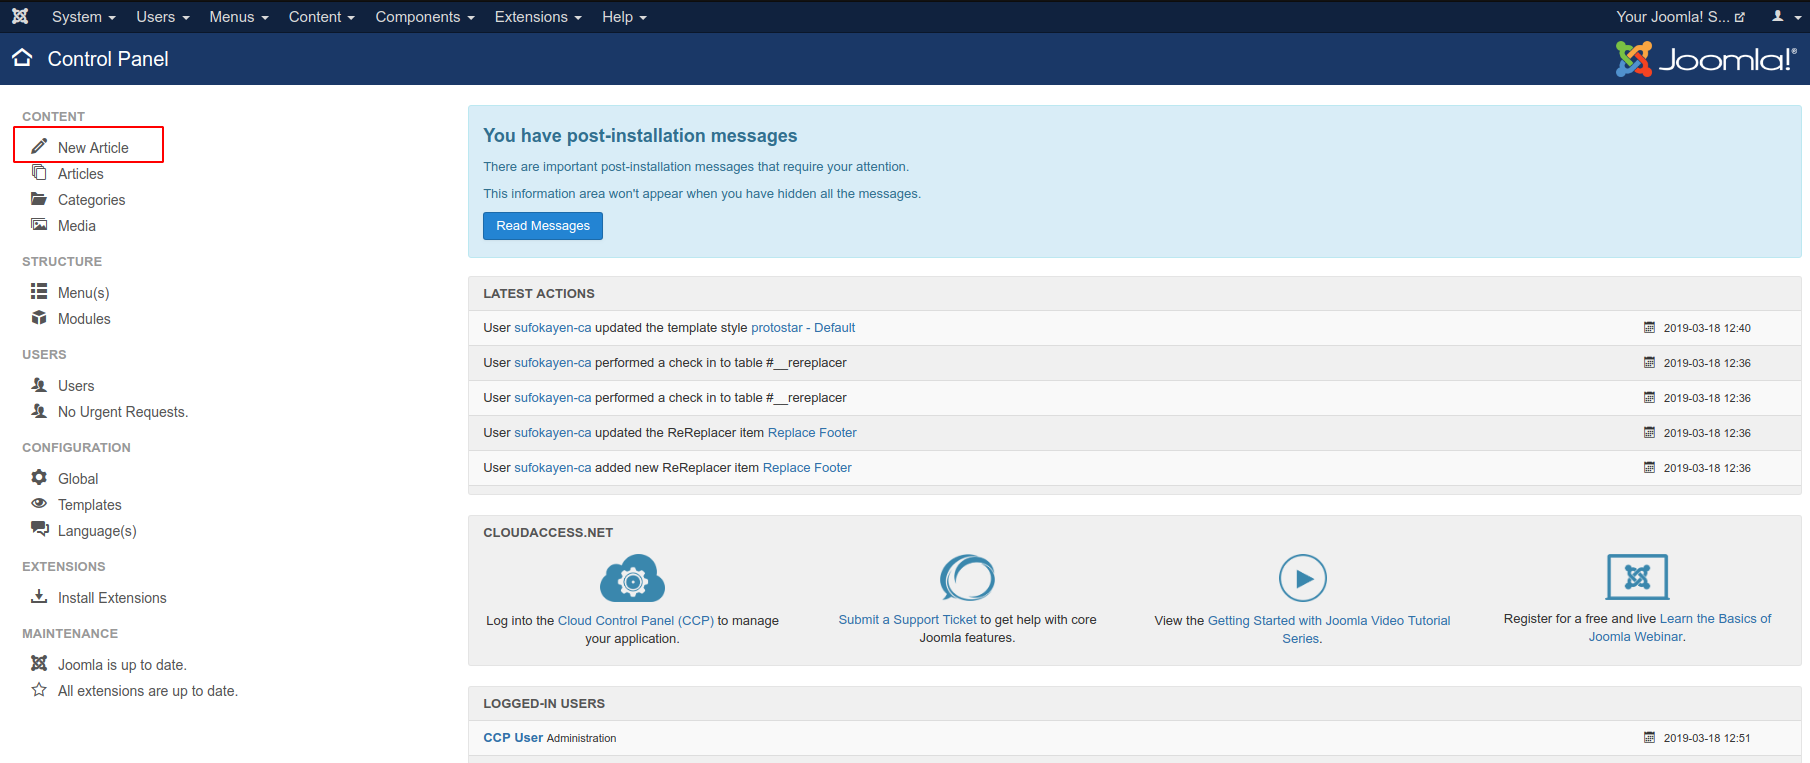The image size is (1810, 763).
Task: Click the support ticket swirl icon
Action: tap(967, 578)
